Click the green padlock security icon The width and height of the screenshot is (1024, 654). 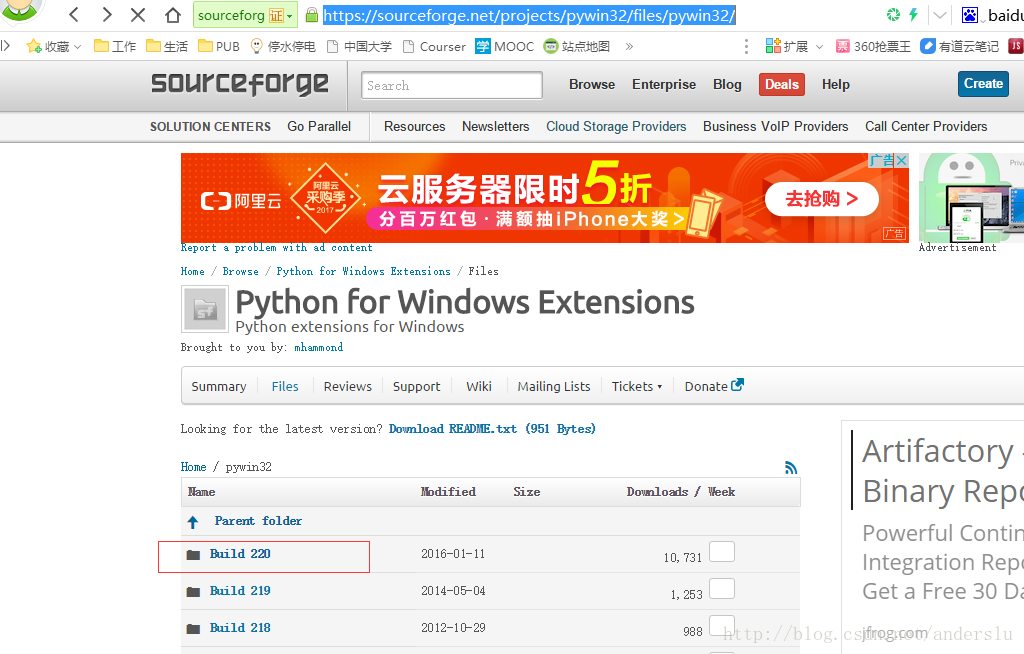(312, 14)
